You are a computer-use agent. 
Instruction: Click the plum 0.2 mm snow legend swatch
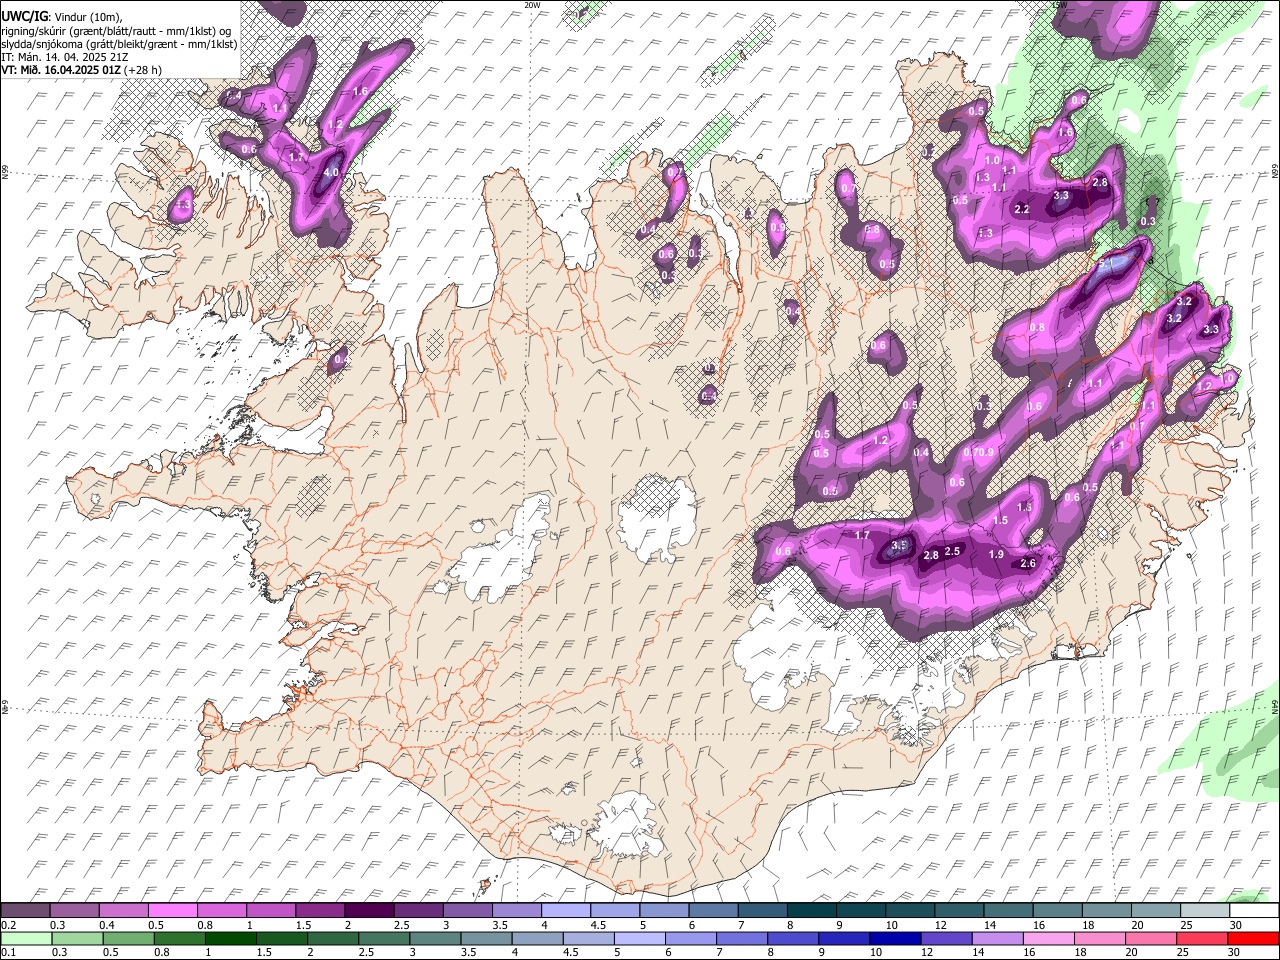[x=25, y=911]
